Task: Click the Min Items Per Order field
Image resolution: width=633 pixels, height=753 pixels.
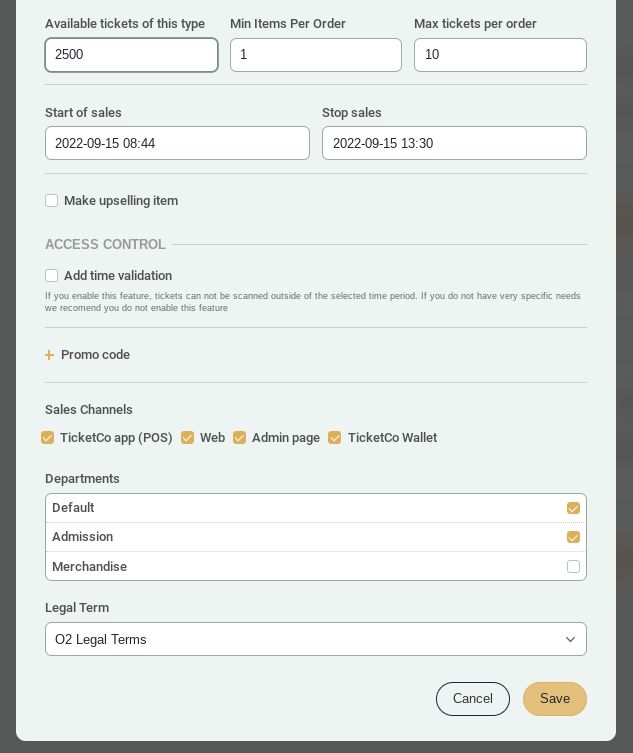Action: point(315,55)
